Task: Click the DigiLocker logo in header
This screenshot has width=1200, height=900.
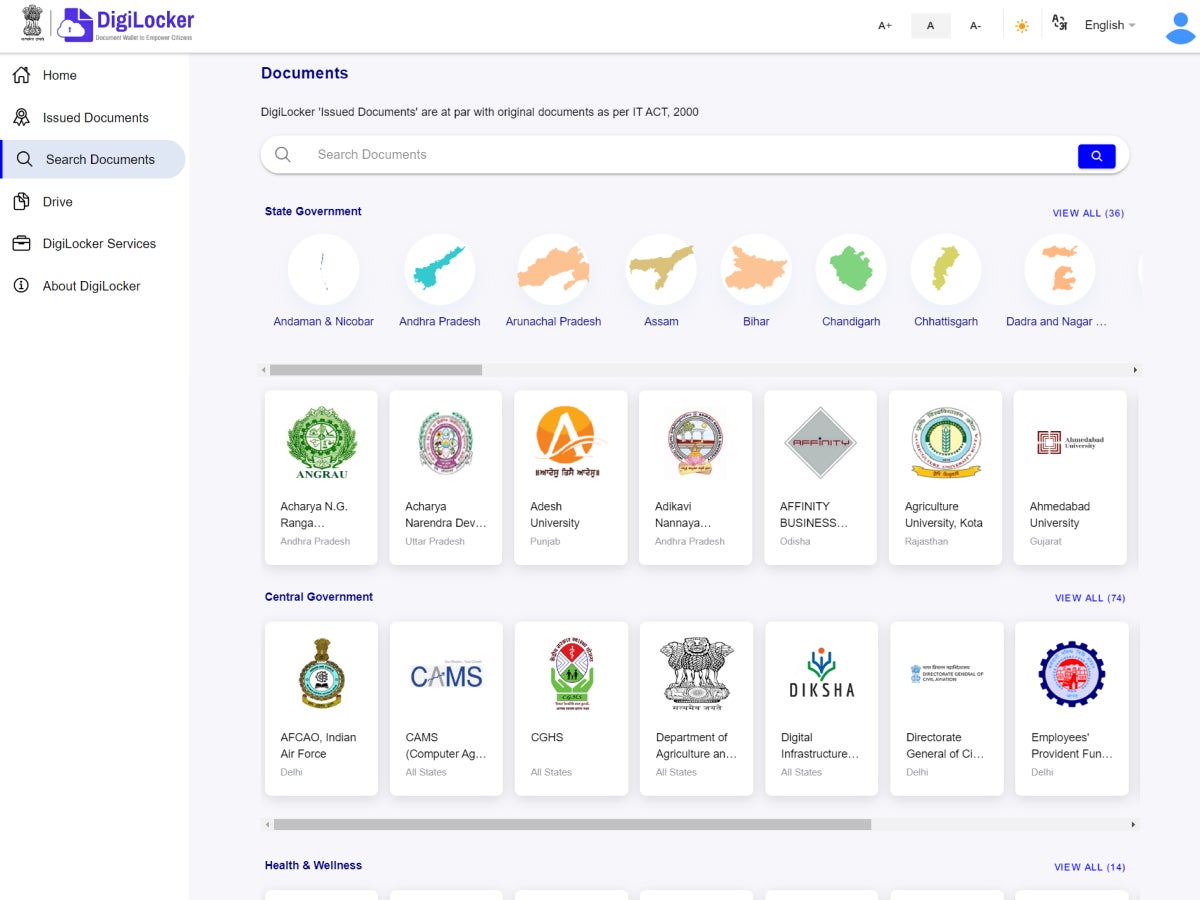Action: pyautogui.click(x=126, y=25)
